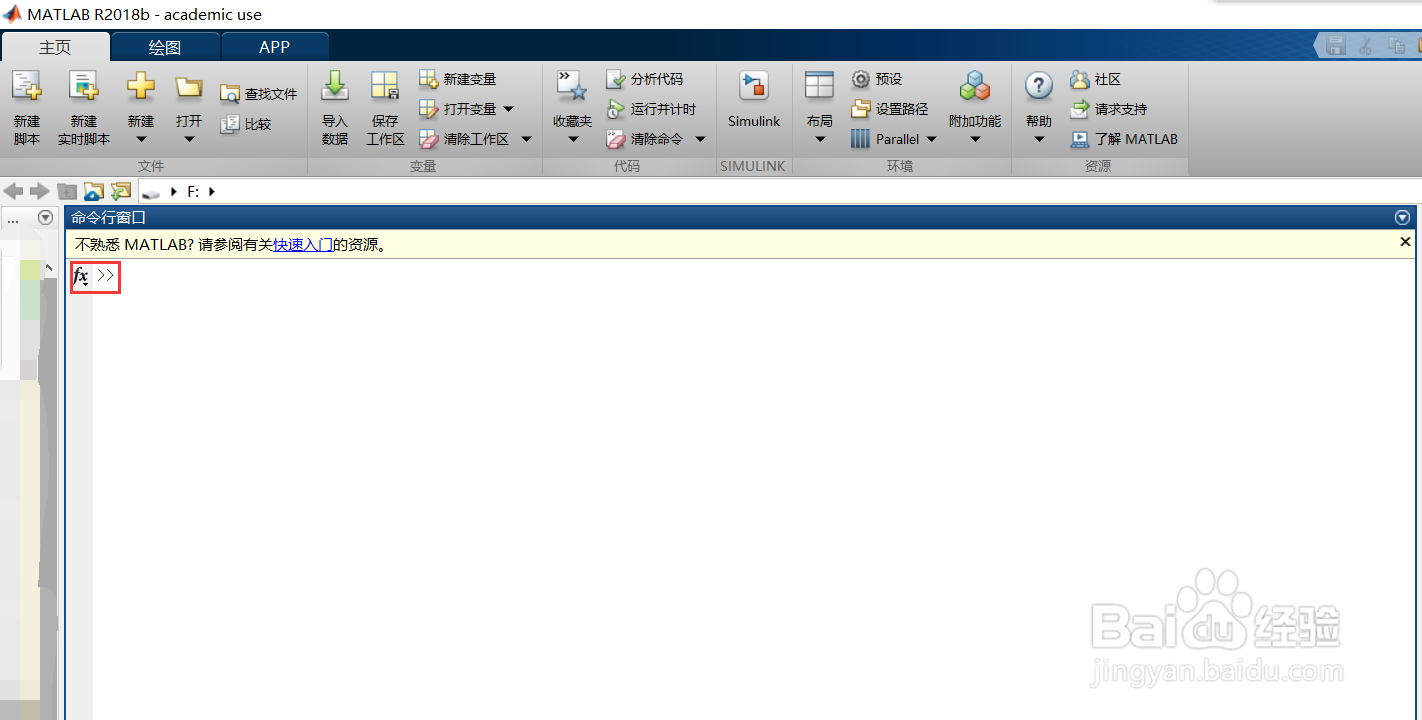
Task: Expand the 布局 dropdown arrow
Action: coord(820,140)
